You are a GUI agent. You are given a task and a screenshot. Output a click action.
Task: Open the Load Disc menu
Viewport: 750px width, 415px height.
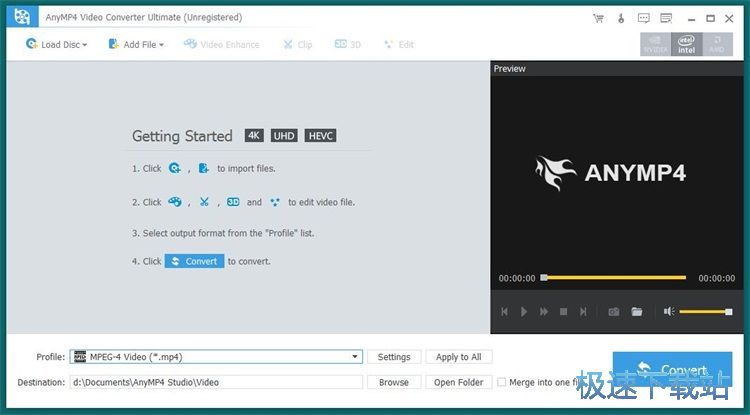coord(56,44)
